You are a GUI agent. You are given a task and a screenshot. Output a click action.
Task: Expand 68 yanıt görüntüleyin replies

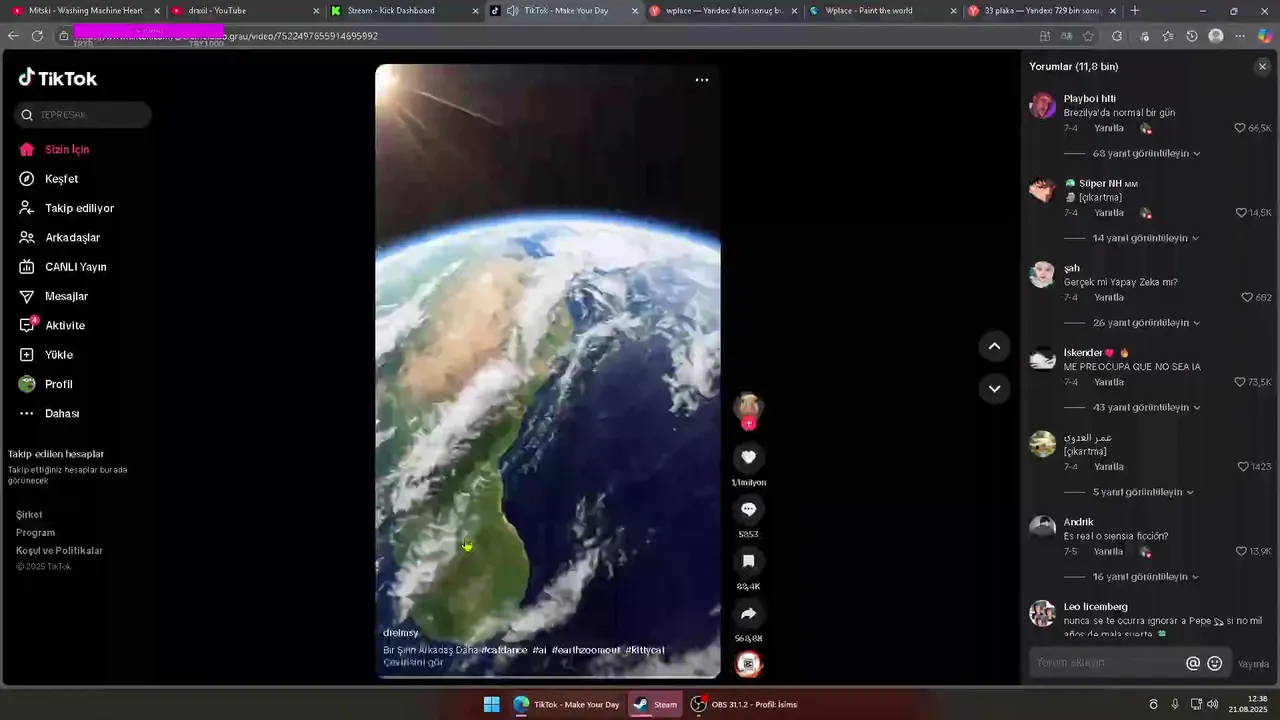point(1146,154)
